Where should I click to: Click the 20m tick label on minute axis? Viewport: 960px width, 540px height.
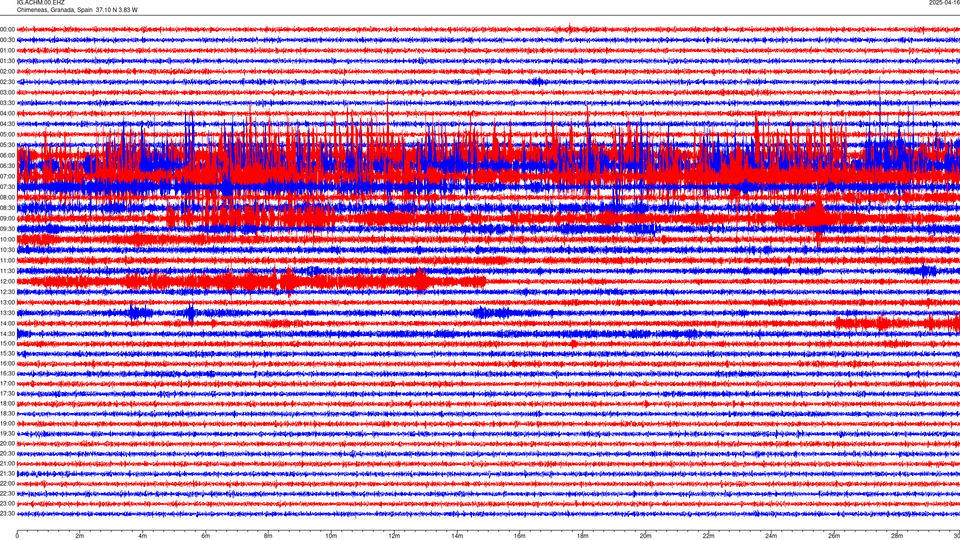point(645,536)
